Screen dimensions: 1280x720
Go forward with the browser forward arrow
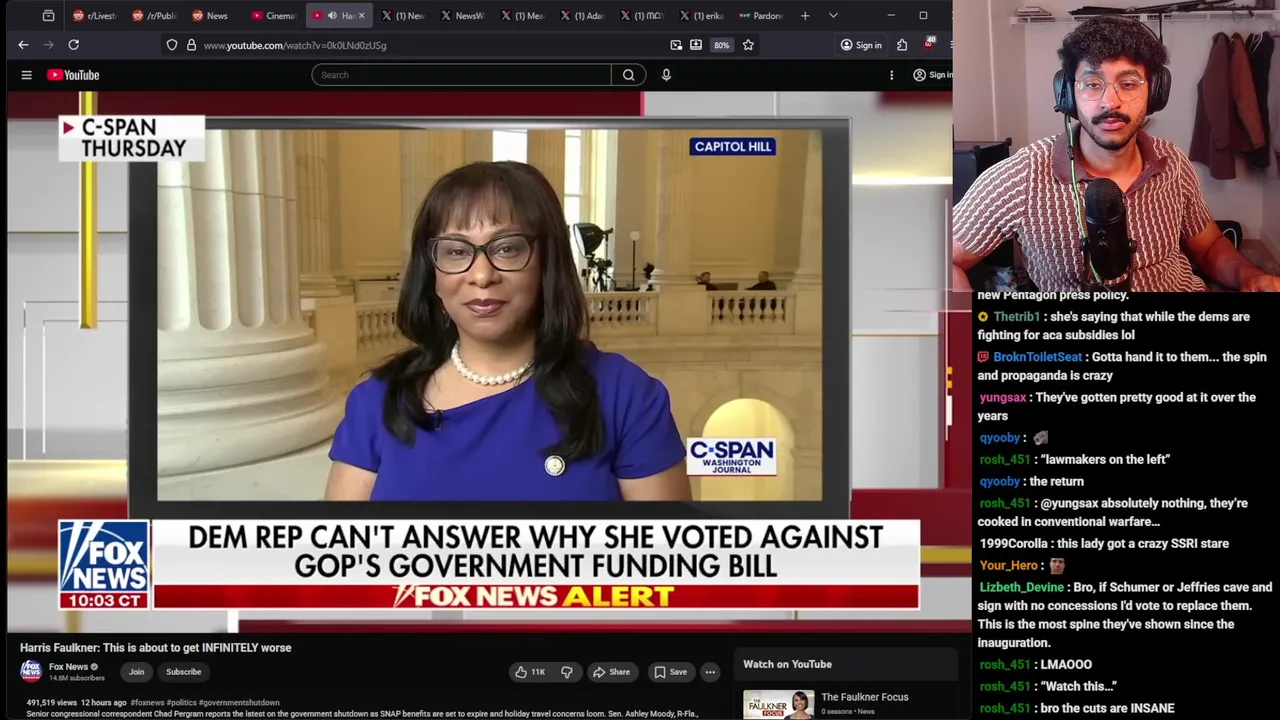(x=48, y=45)
